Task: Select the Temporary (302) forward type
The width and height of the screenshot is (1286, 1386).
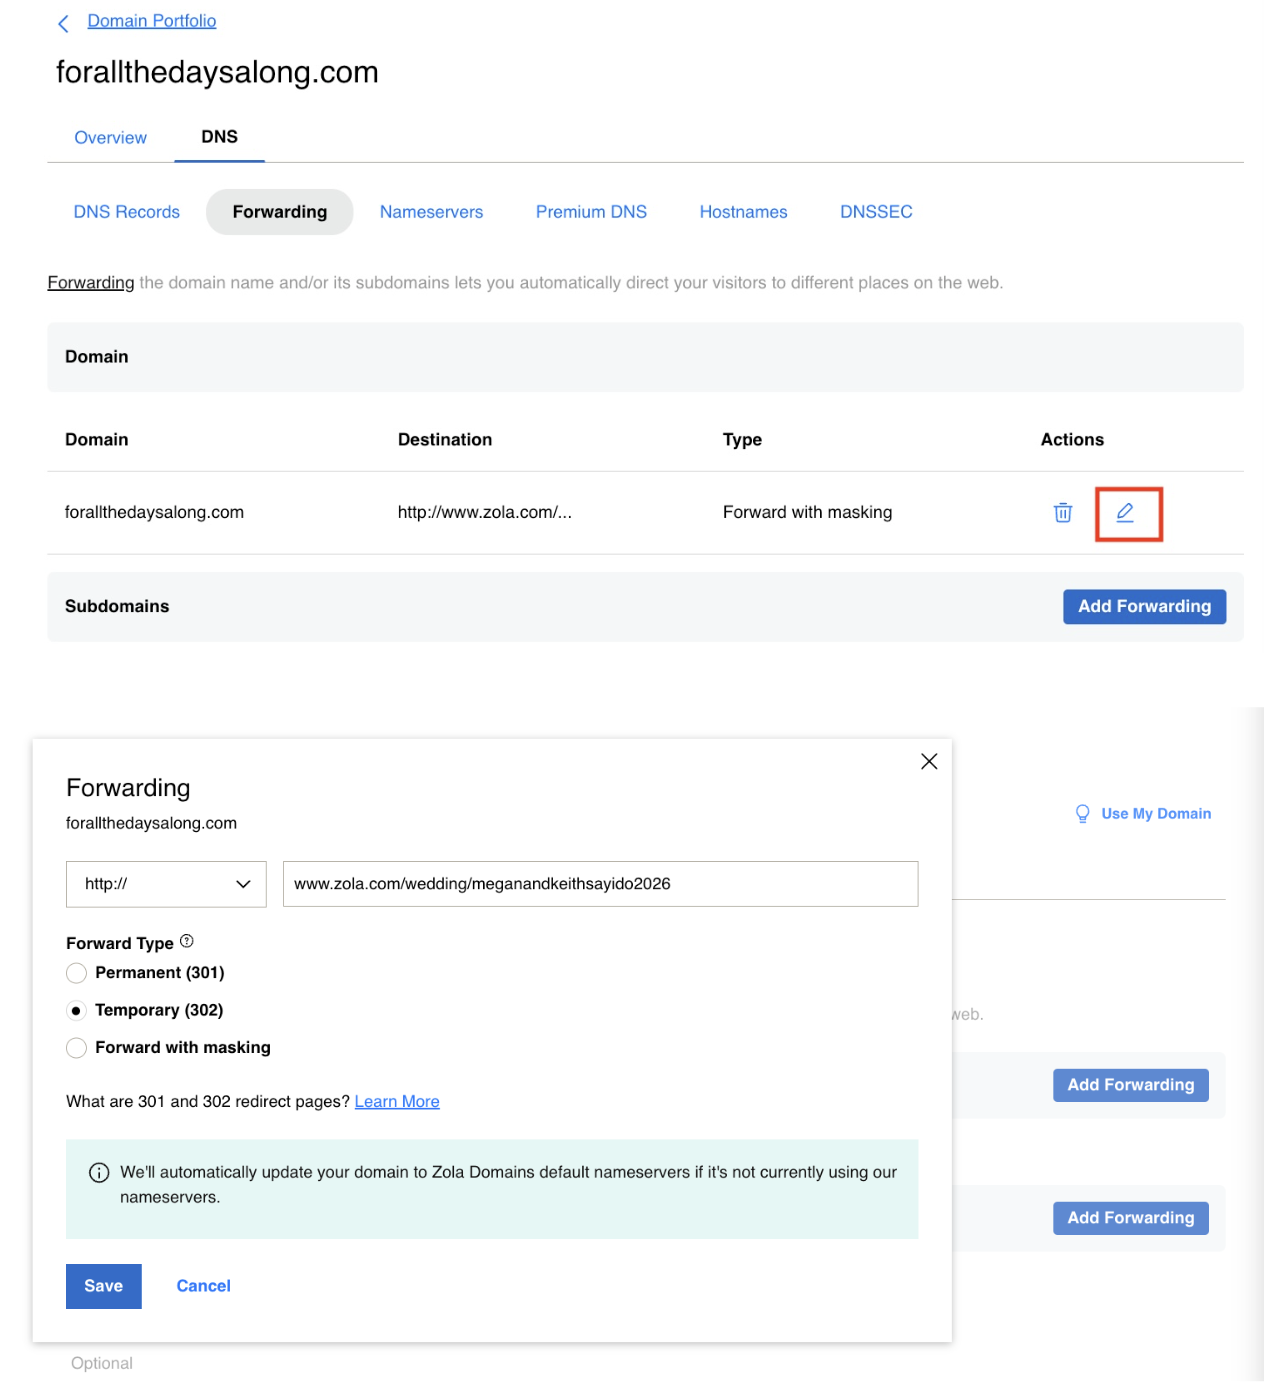Action: pyautogui.click(x=77, y=1010)
